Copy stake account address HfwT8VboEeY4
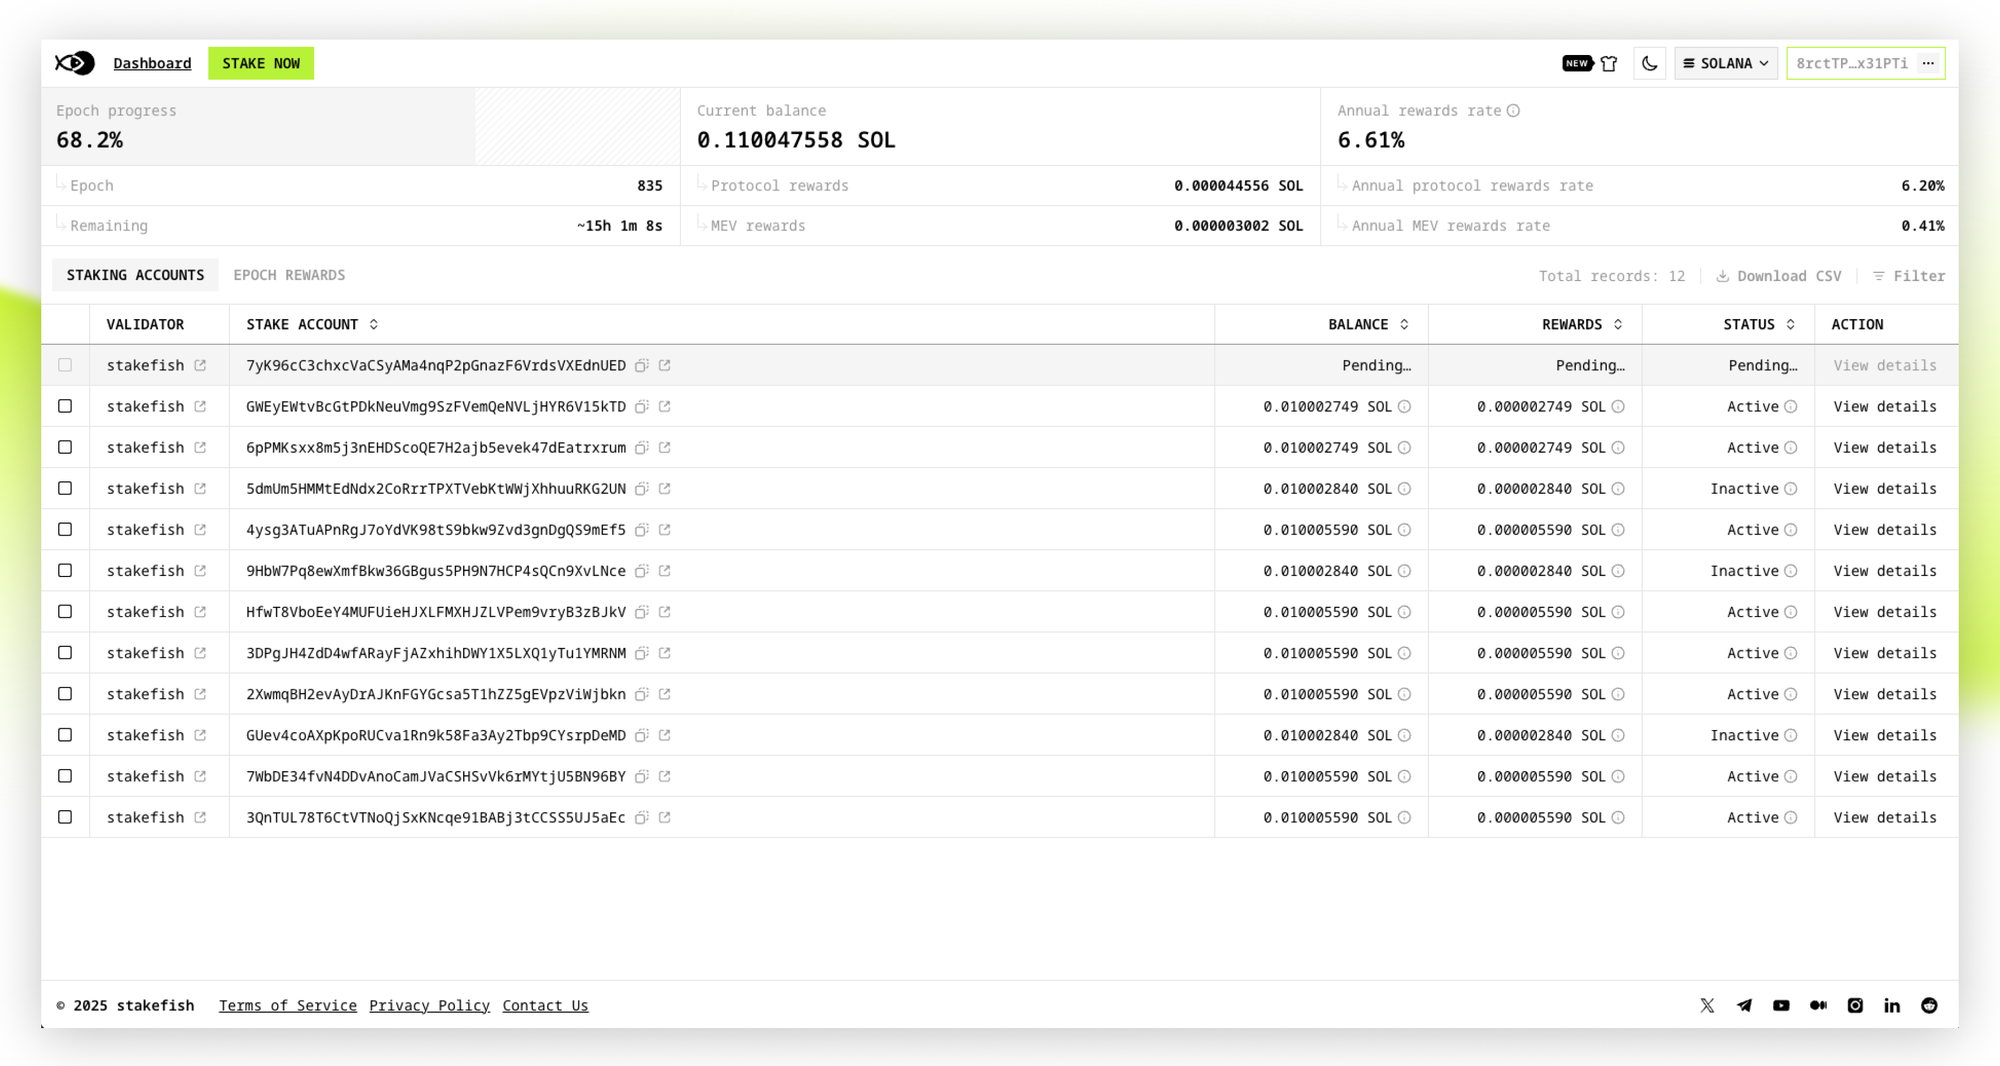2000x1066 pixels. pos(642,612)
